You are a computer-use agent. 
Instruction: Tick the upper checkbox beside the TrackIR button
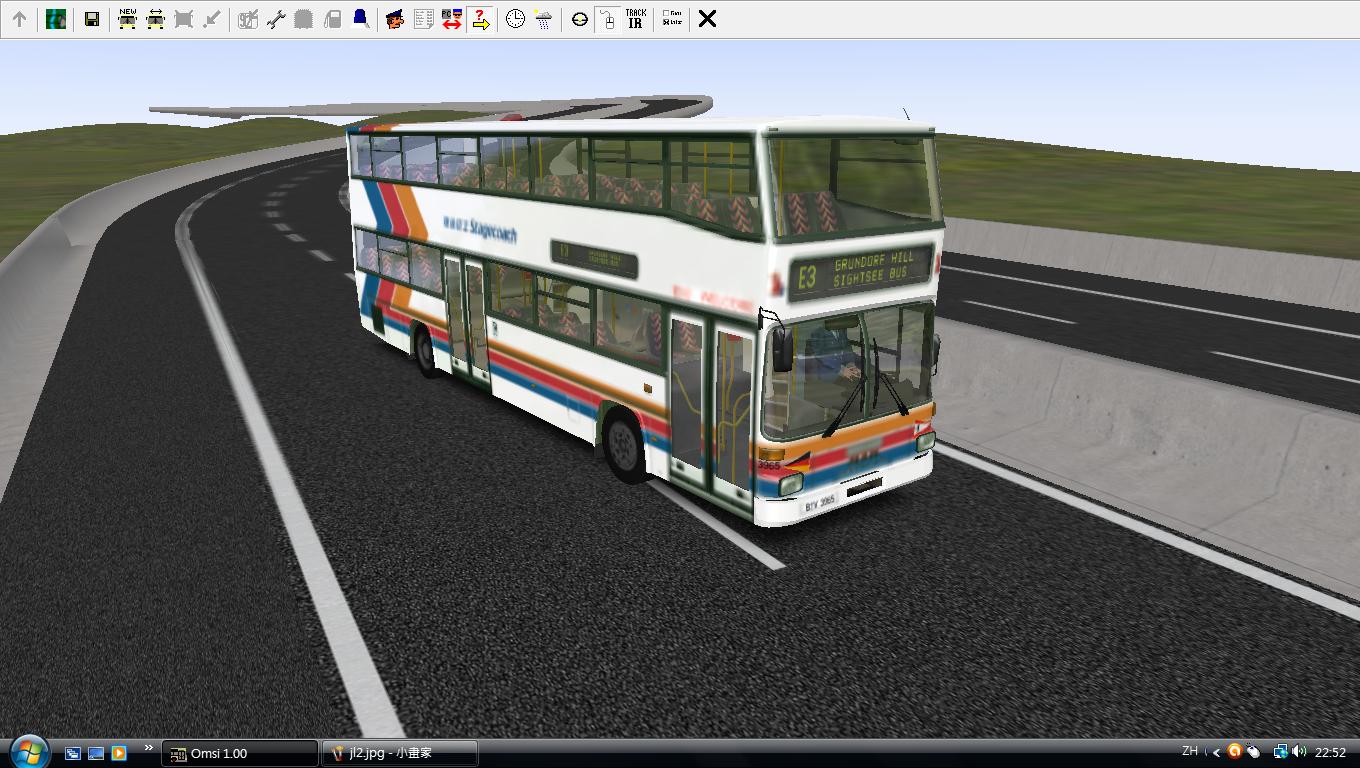pyautogui.click(x=667, y=14)
